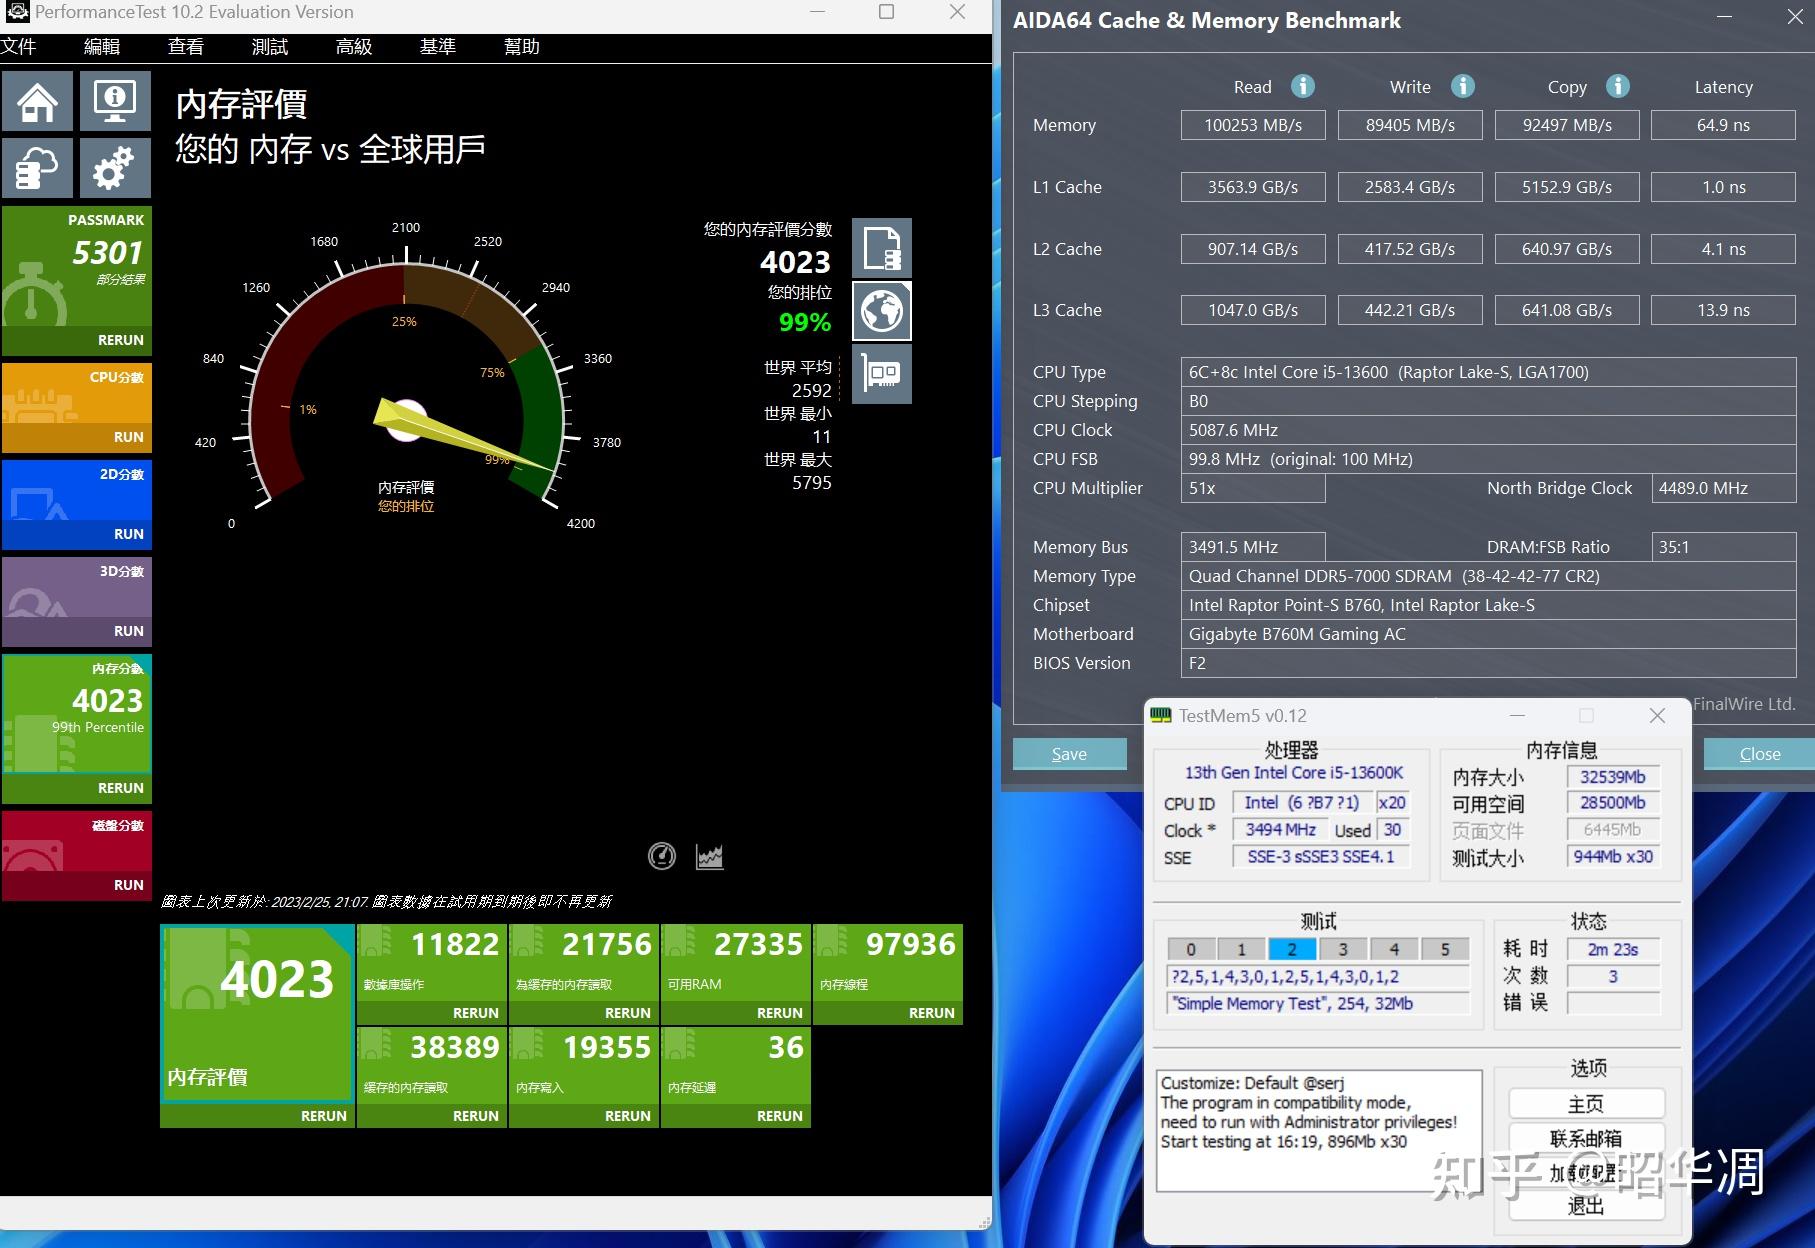The width and height of the screenshot is (1815, 1248).
Task: Open the 基準 menu
Action: click(437, 47)
